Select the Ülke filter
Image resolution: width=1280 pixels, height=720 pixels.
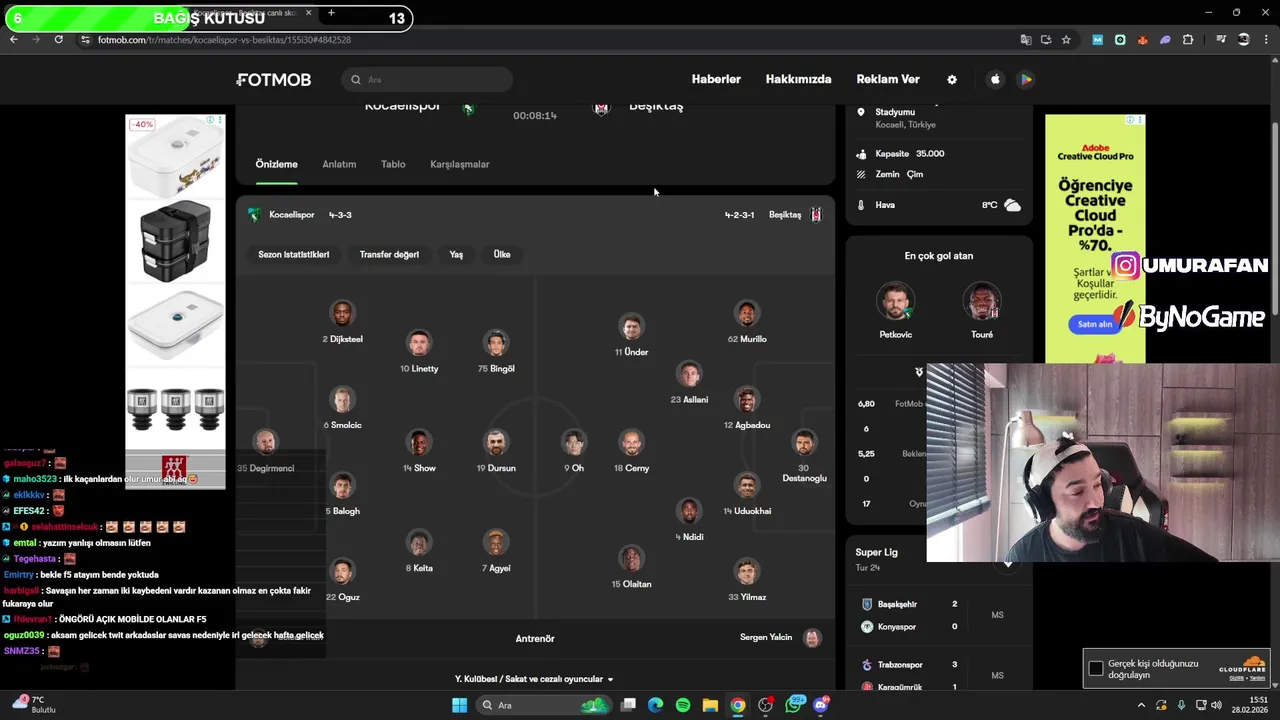(502, 254)
